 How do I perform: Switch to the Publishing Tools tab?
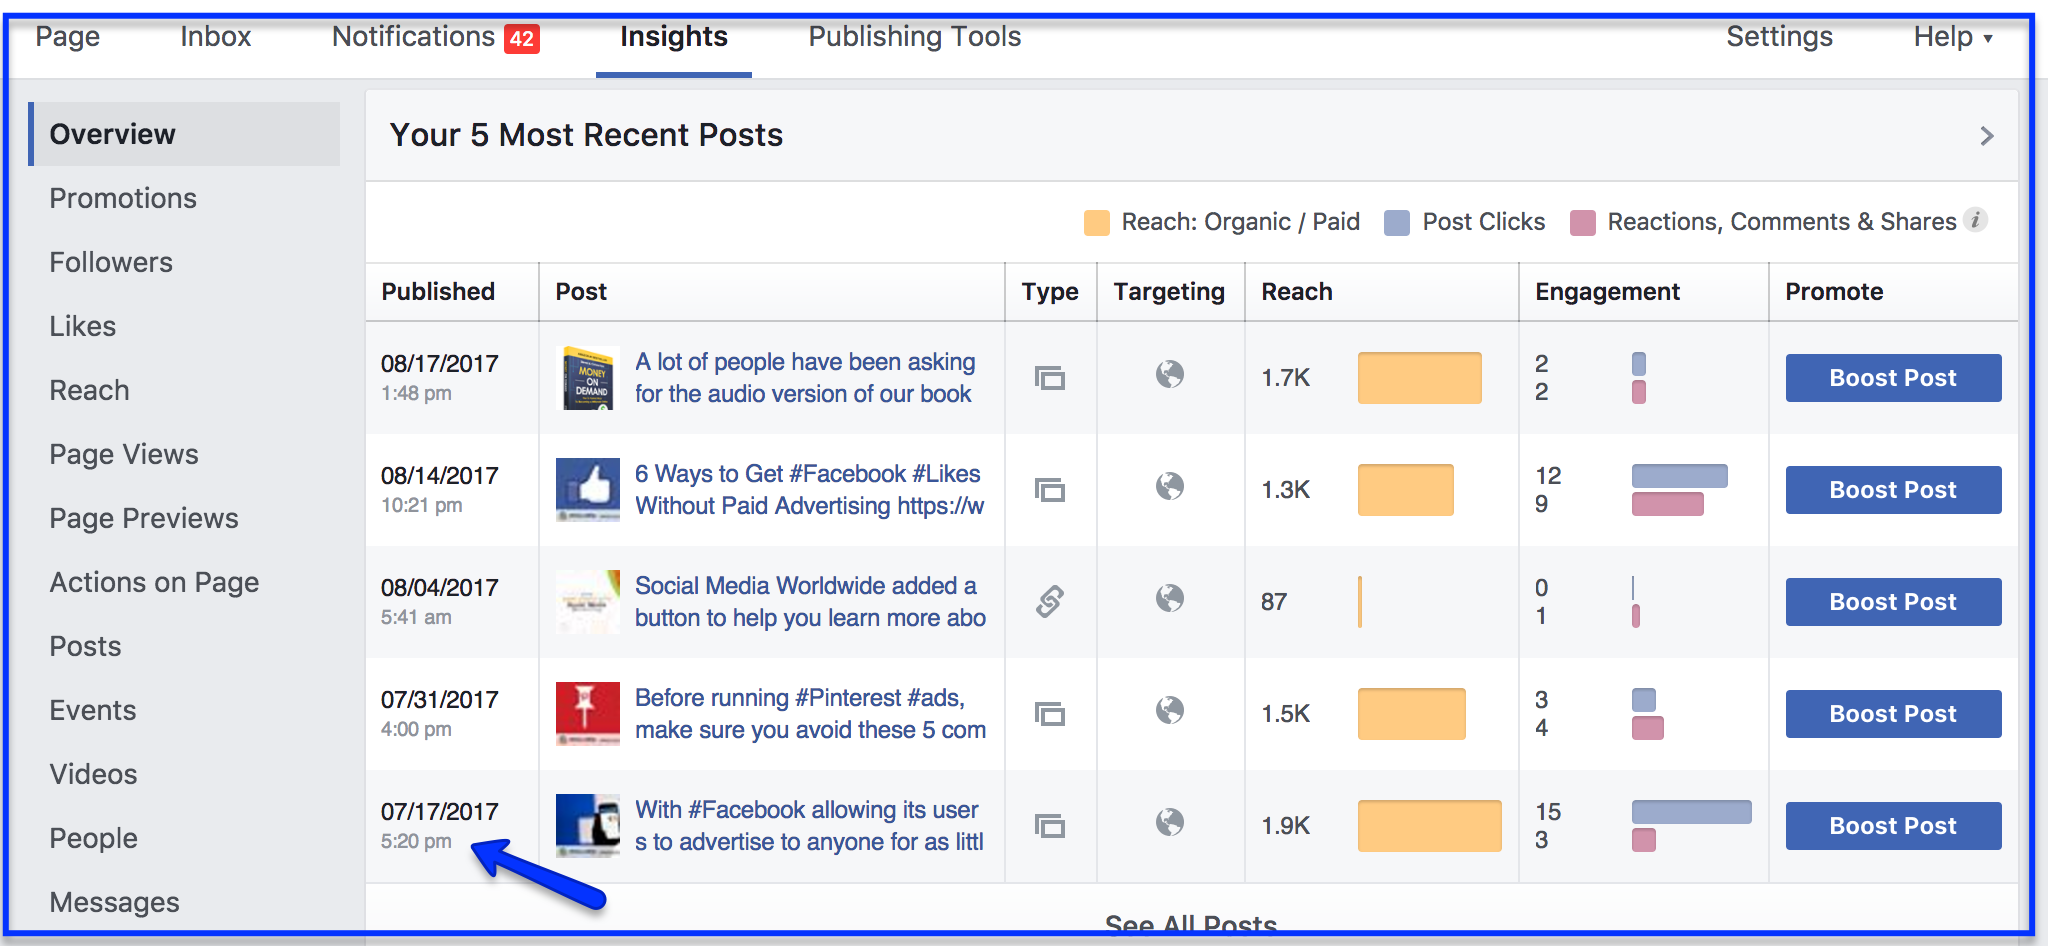coord(915,37)
